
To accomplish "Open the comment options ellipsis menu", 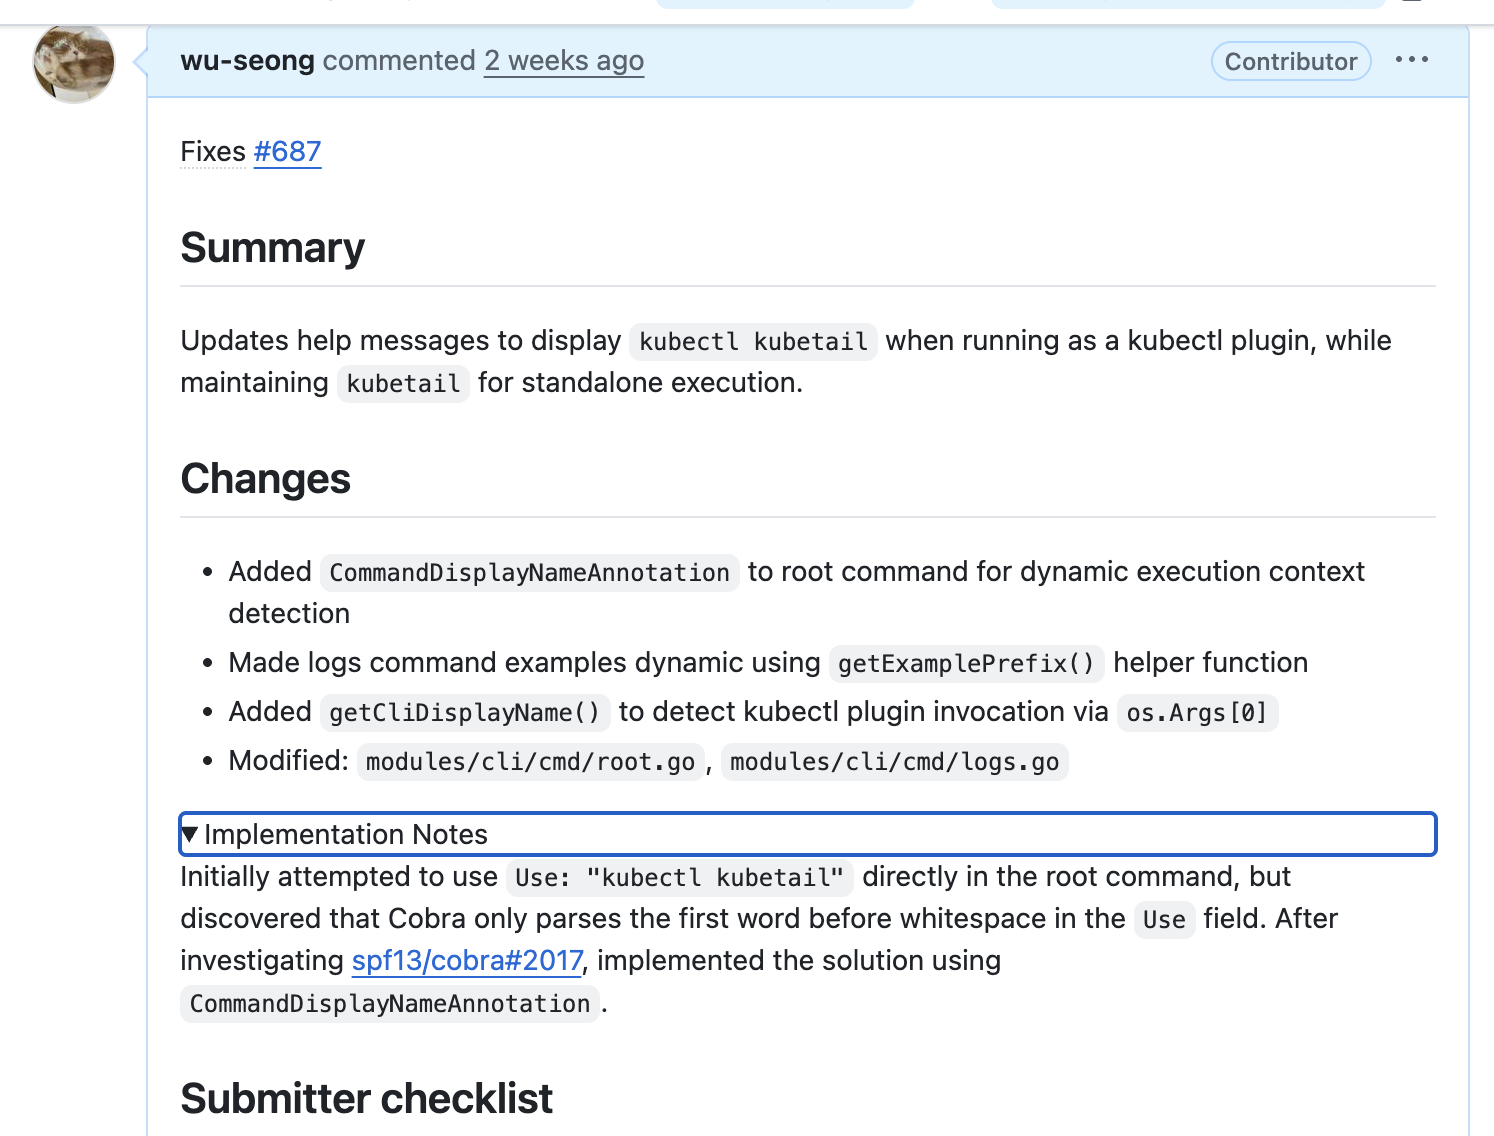I will 1411,60.
